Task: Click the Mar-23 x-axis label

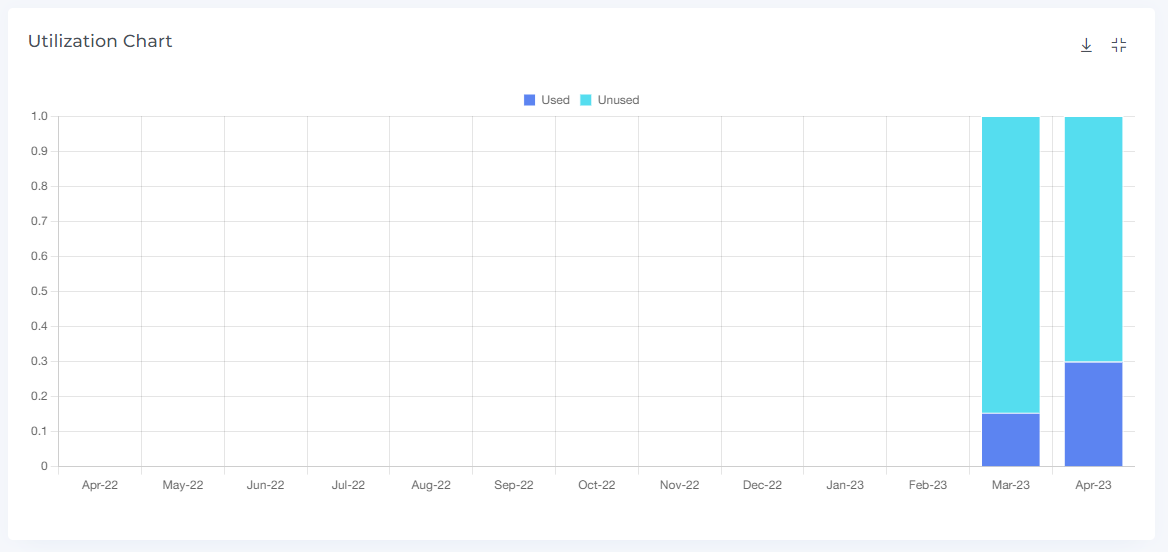Action: pos(1010,485)
